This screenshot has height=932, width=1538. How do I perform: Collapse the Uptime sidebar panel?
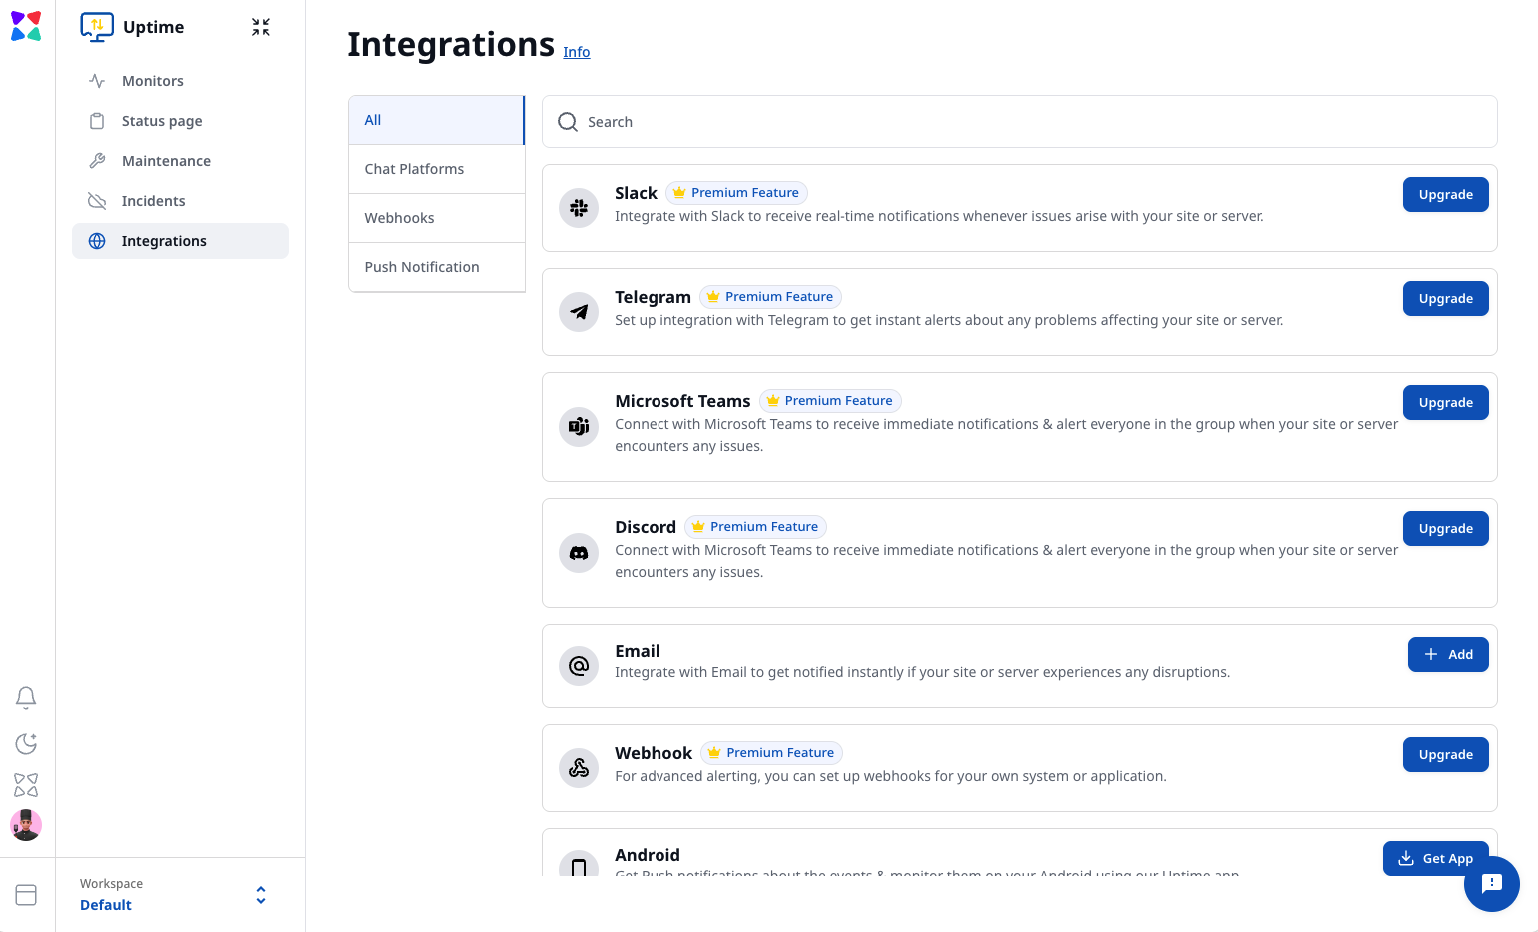(x=261, y=27)
